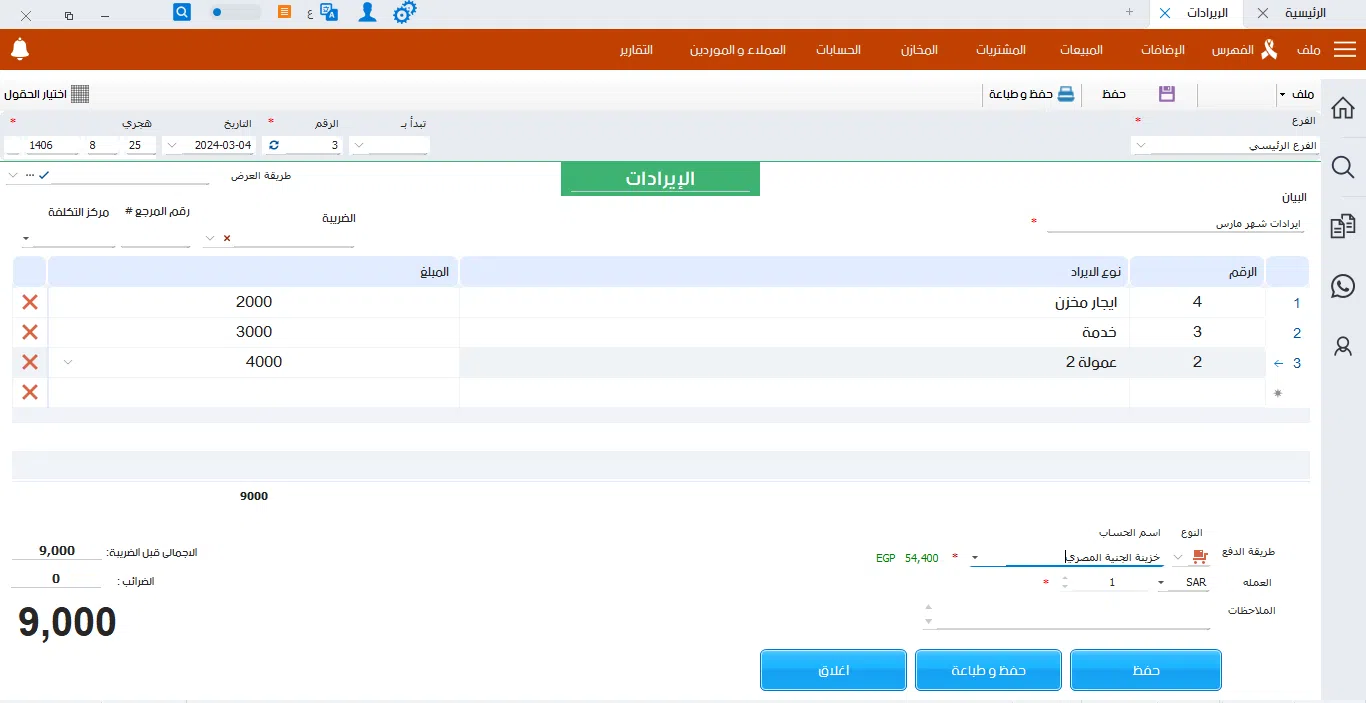The height and width of the screenshot is (703, 1366).
Task: Go to the Home sidebar icon
Action: coord(1343,108)
